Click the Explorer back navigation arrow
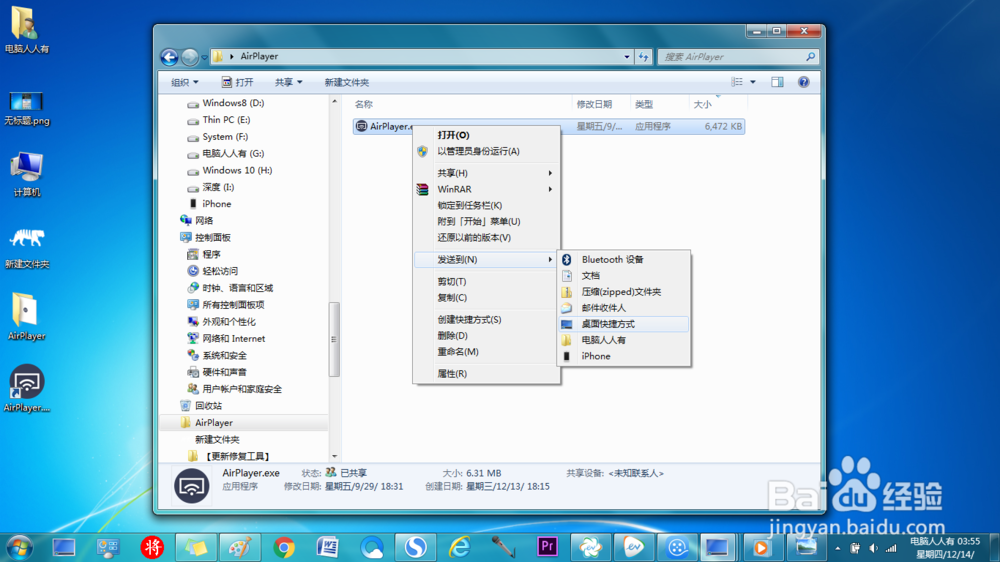 [169, 57]
